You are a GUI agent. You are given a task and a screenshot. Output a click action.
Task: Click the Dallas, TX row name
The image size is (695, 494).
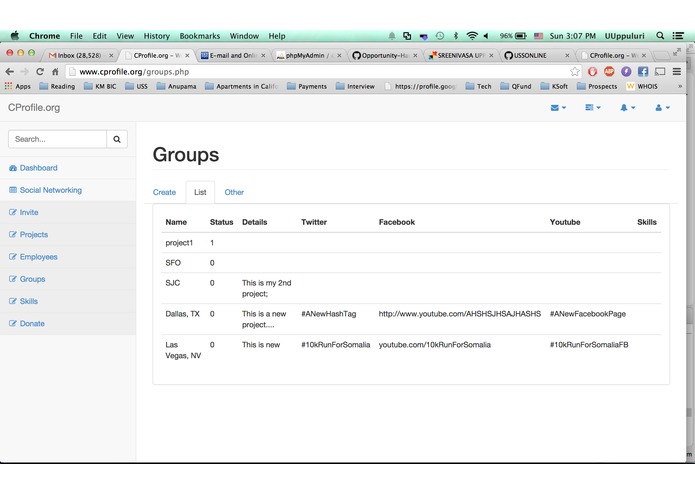[x=182, y=314]
